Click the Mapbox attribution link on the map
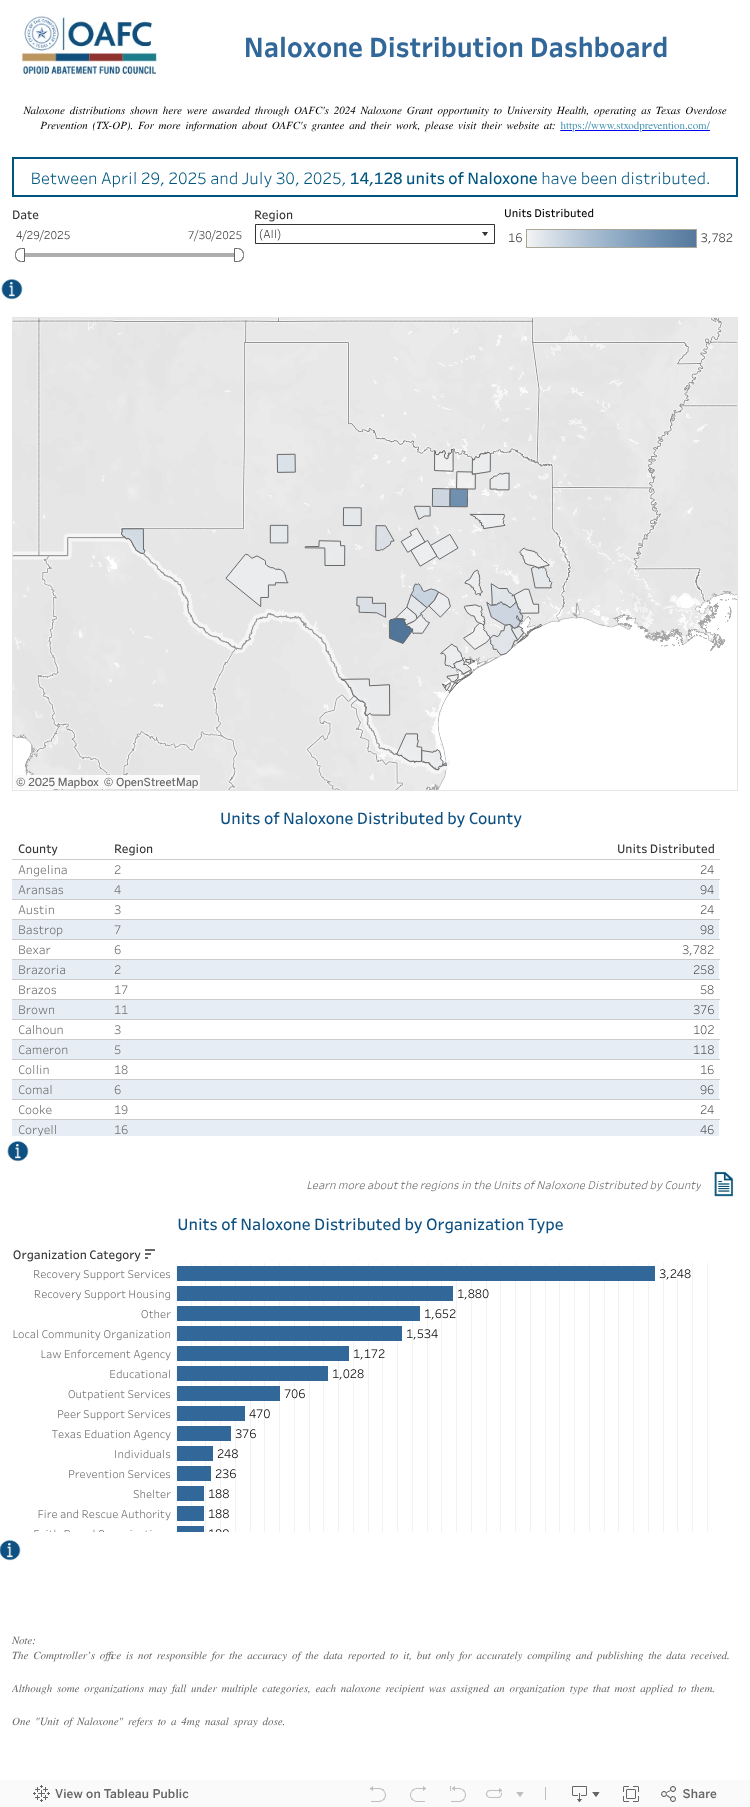 pos(57,782)
